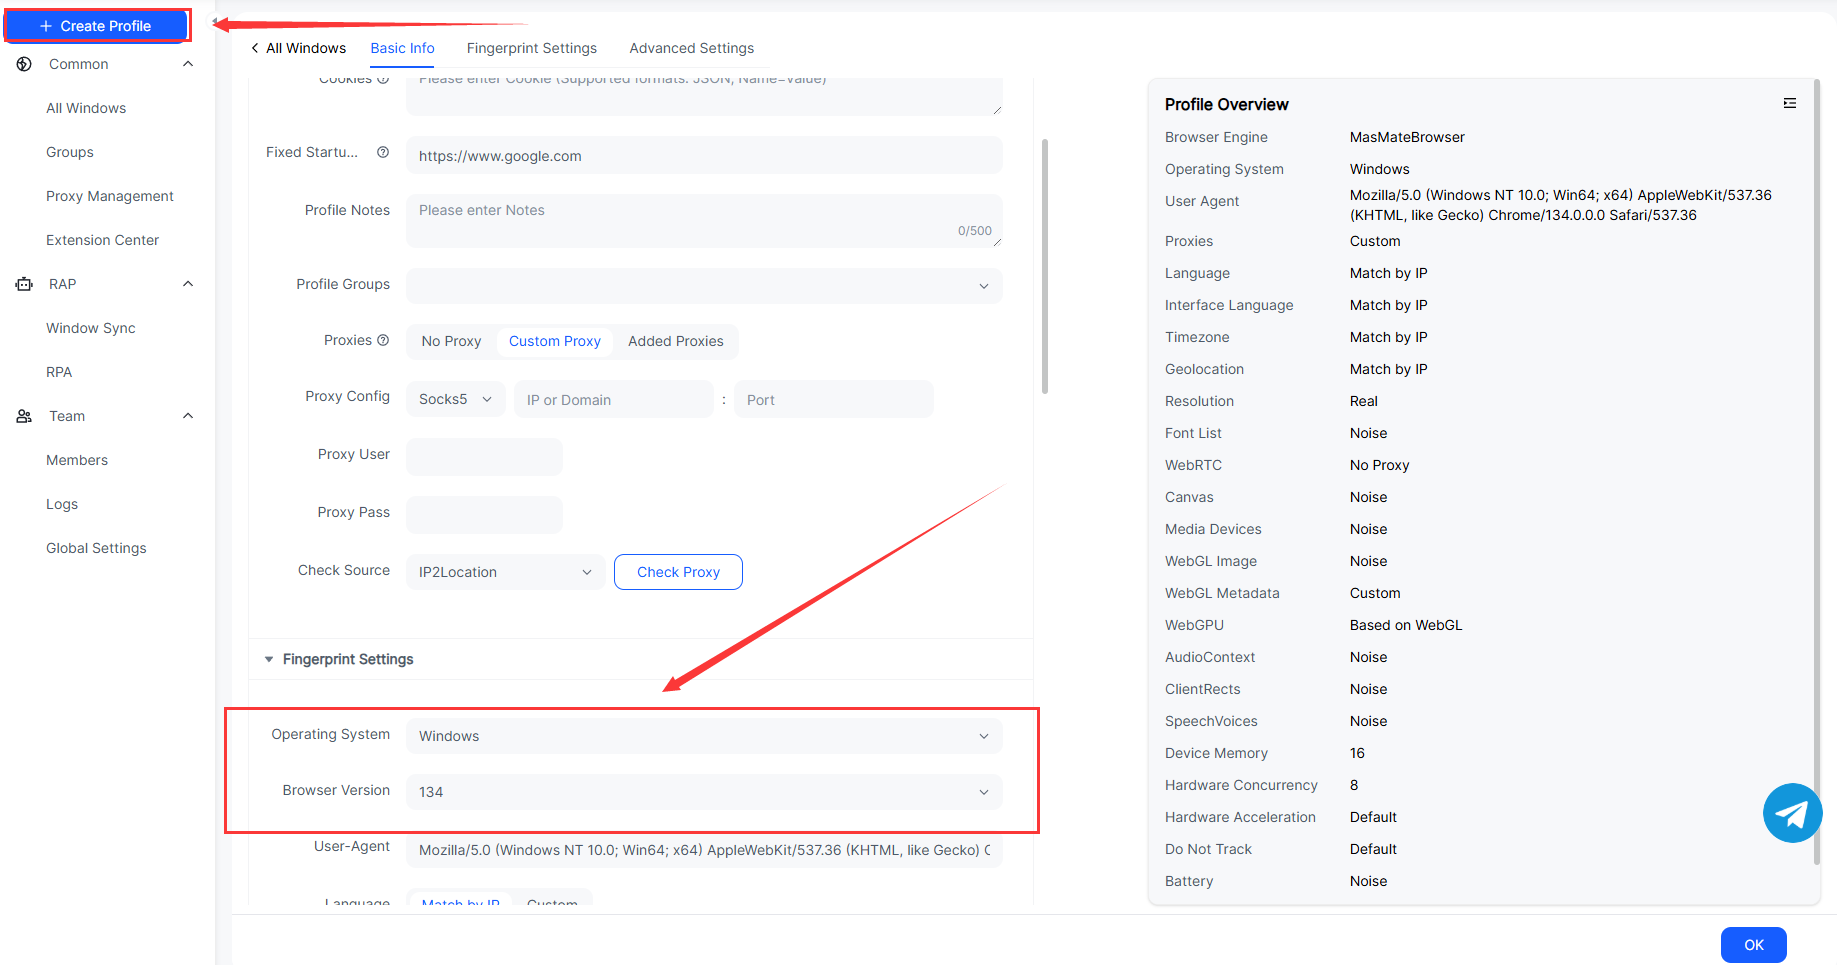Click the Create Profile button
1837x965 pixels.
click(x=97, y=26)
